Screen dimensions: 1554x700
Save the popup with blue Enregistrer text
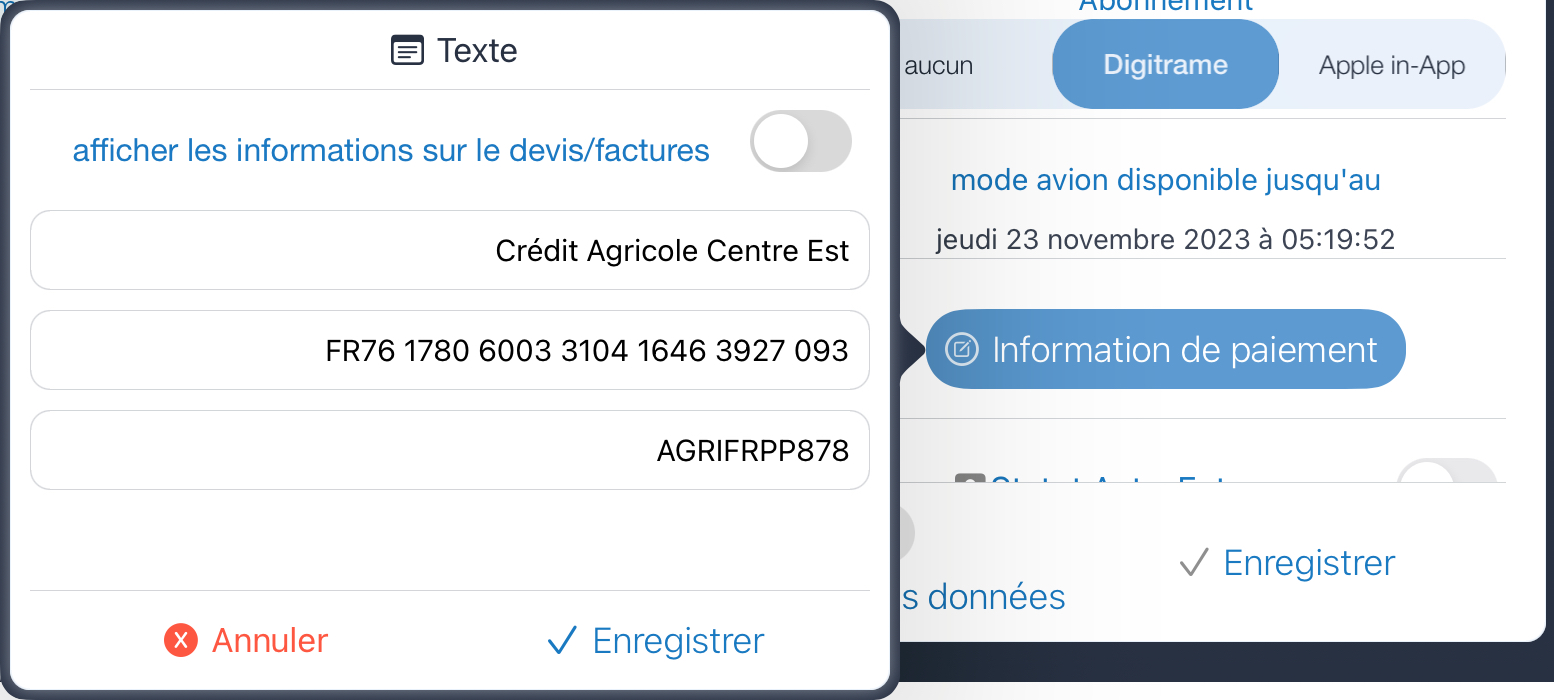click(x=679, y=640)
